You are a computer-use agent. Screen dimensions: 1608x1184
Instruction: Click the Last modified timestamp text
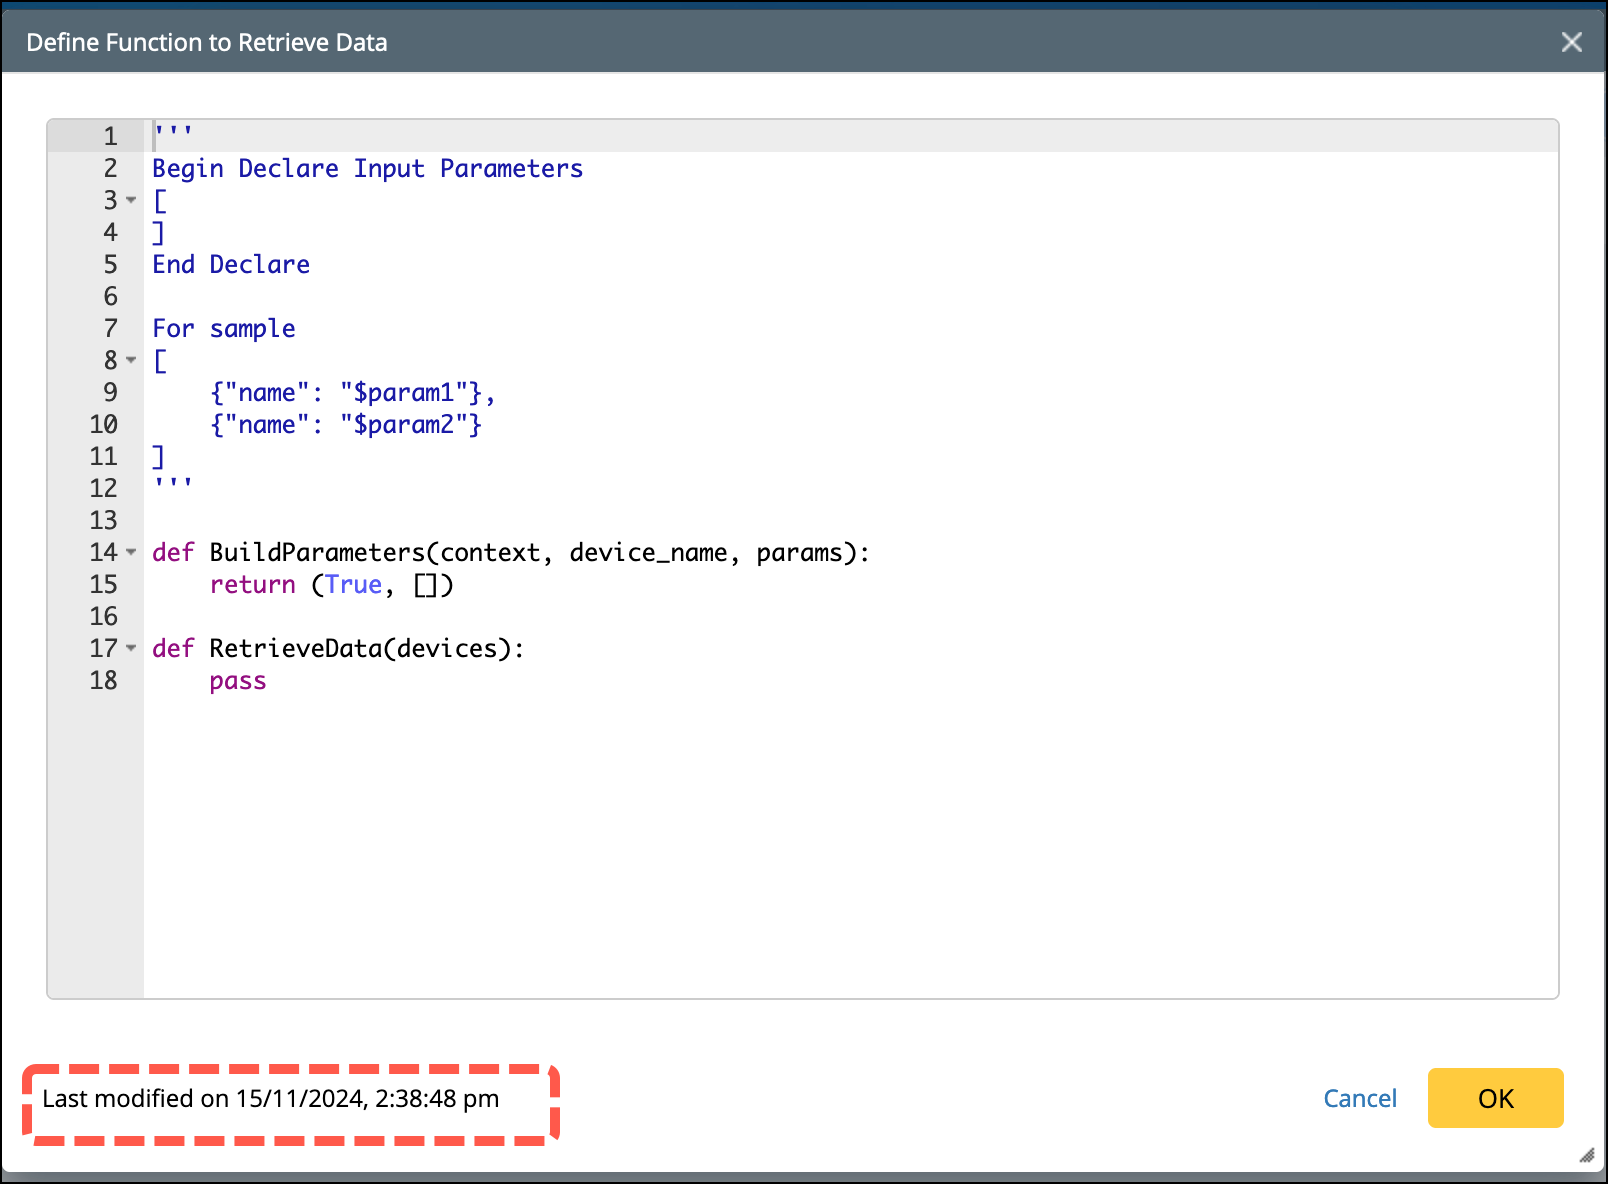coord(271,1098)
